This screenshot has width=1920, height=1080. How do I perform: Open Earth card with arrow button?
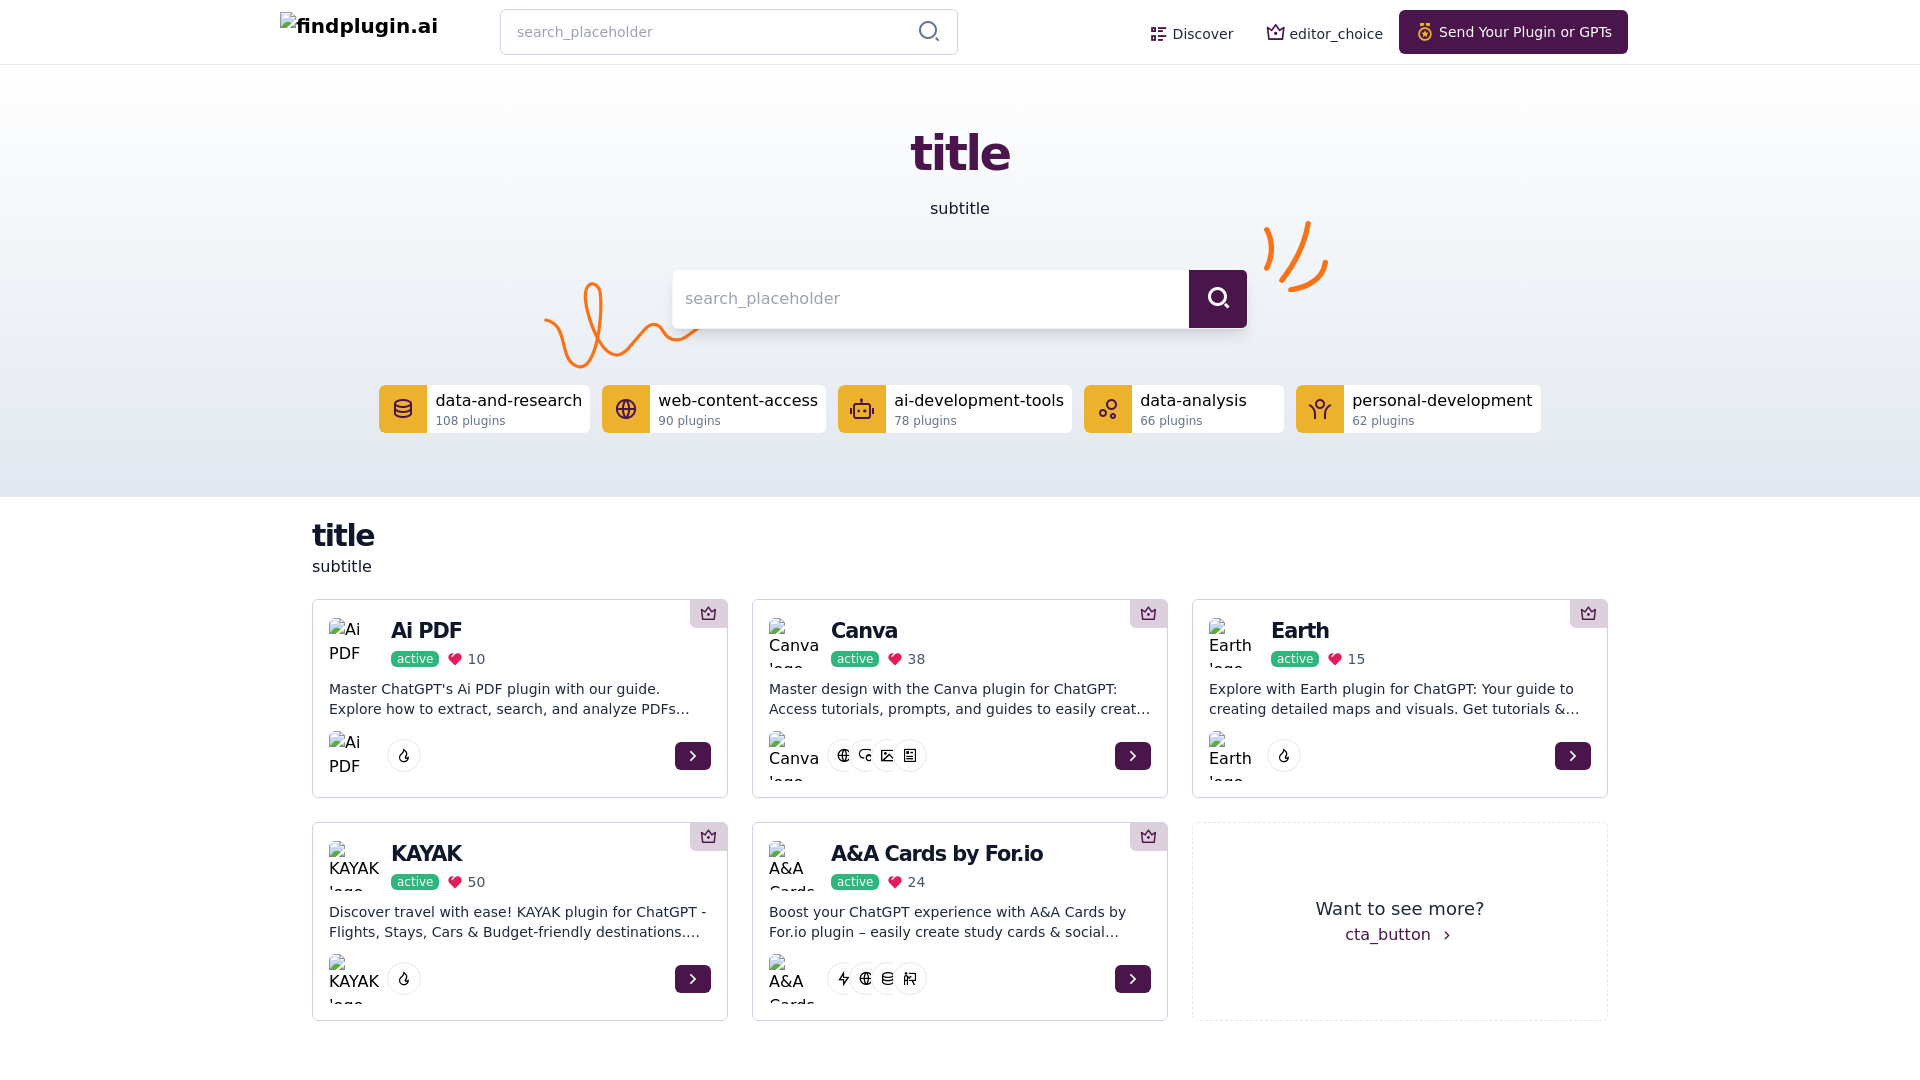point(1573,756)
